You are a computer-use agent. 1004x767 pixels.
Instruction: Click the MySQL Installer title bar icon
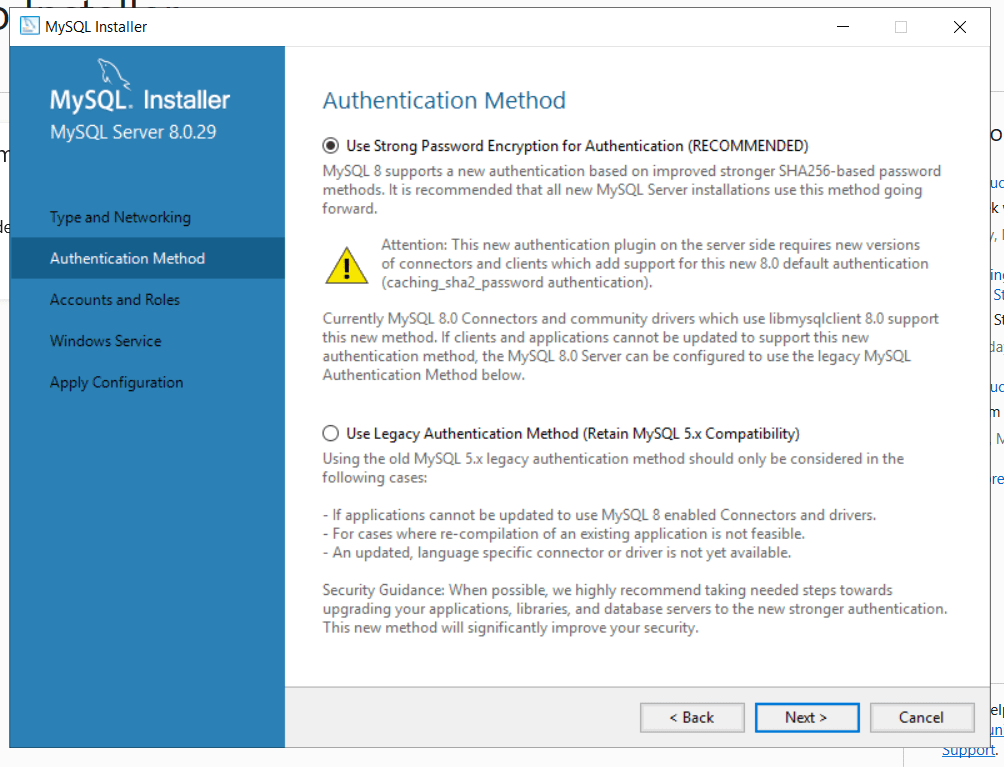coord(28,26)
